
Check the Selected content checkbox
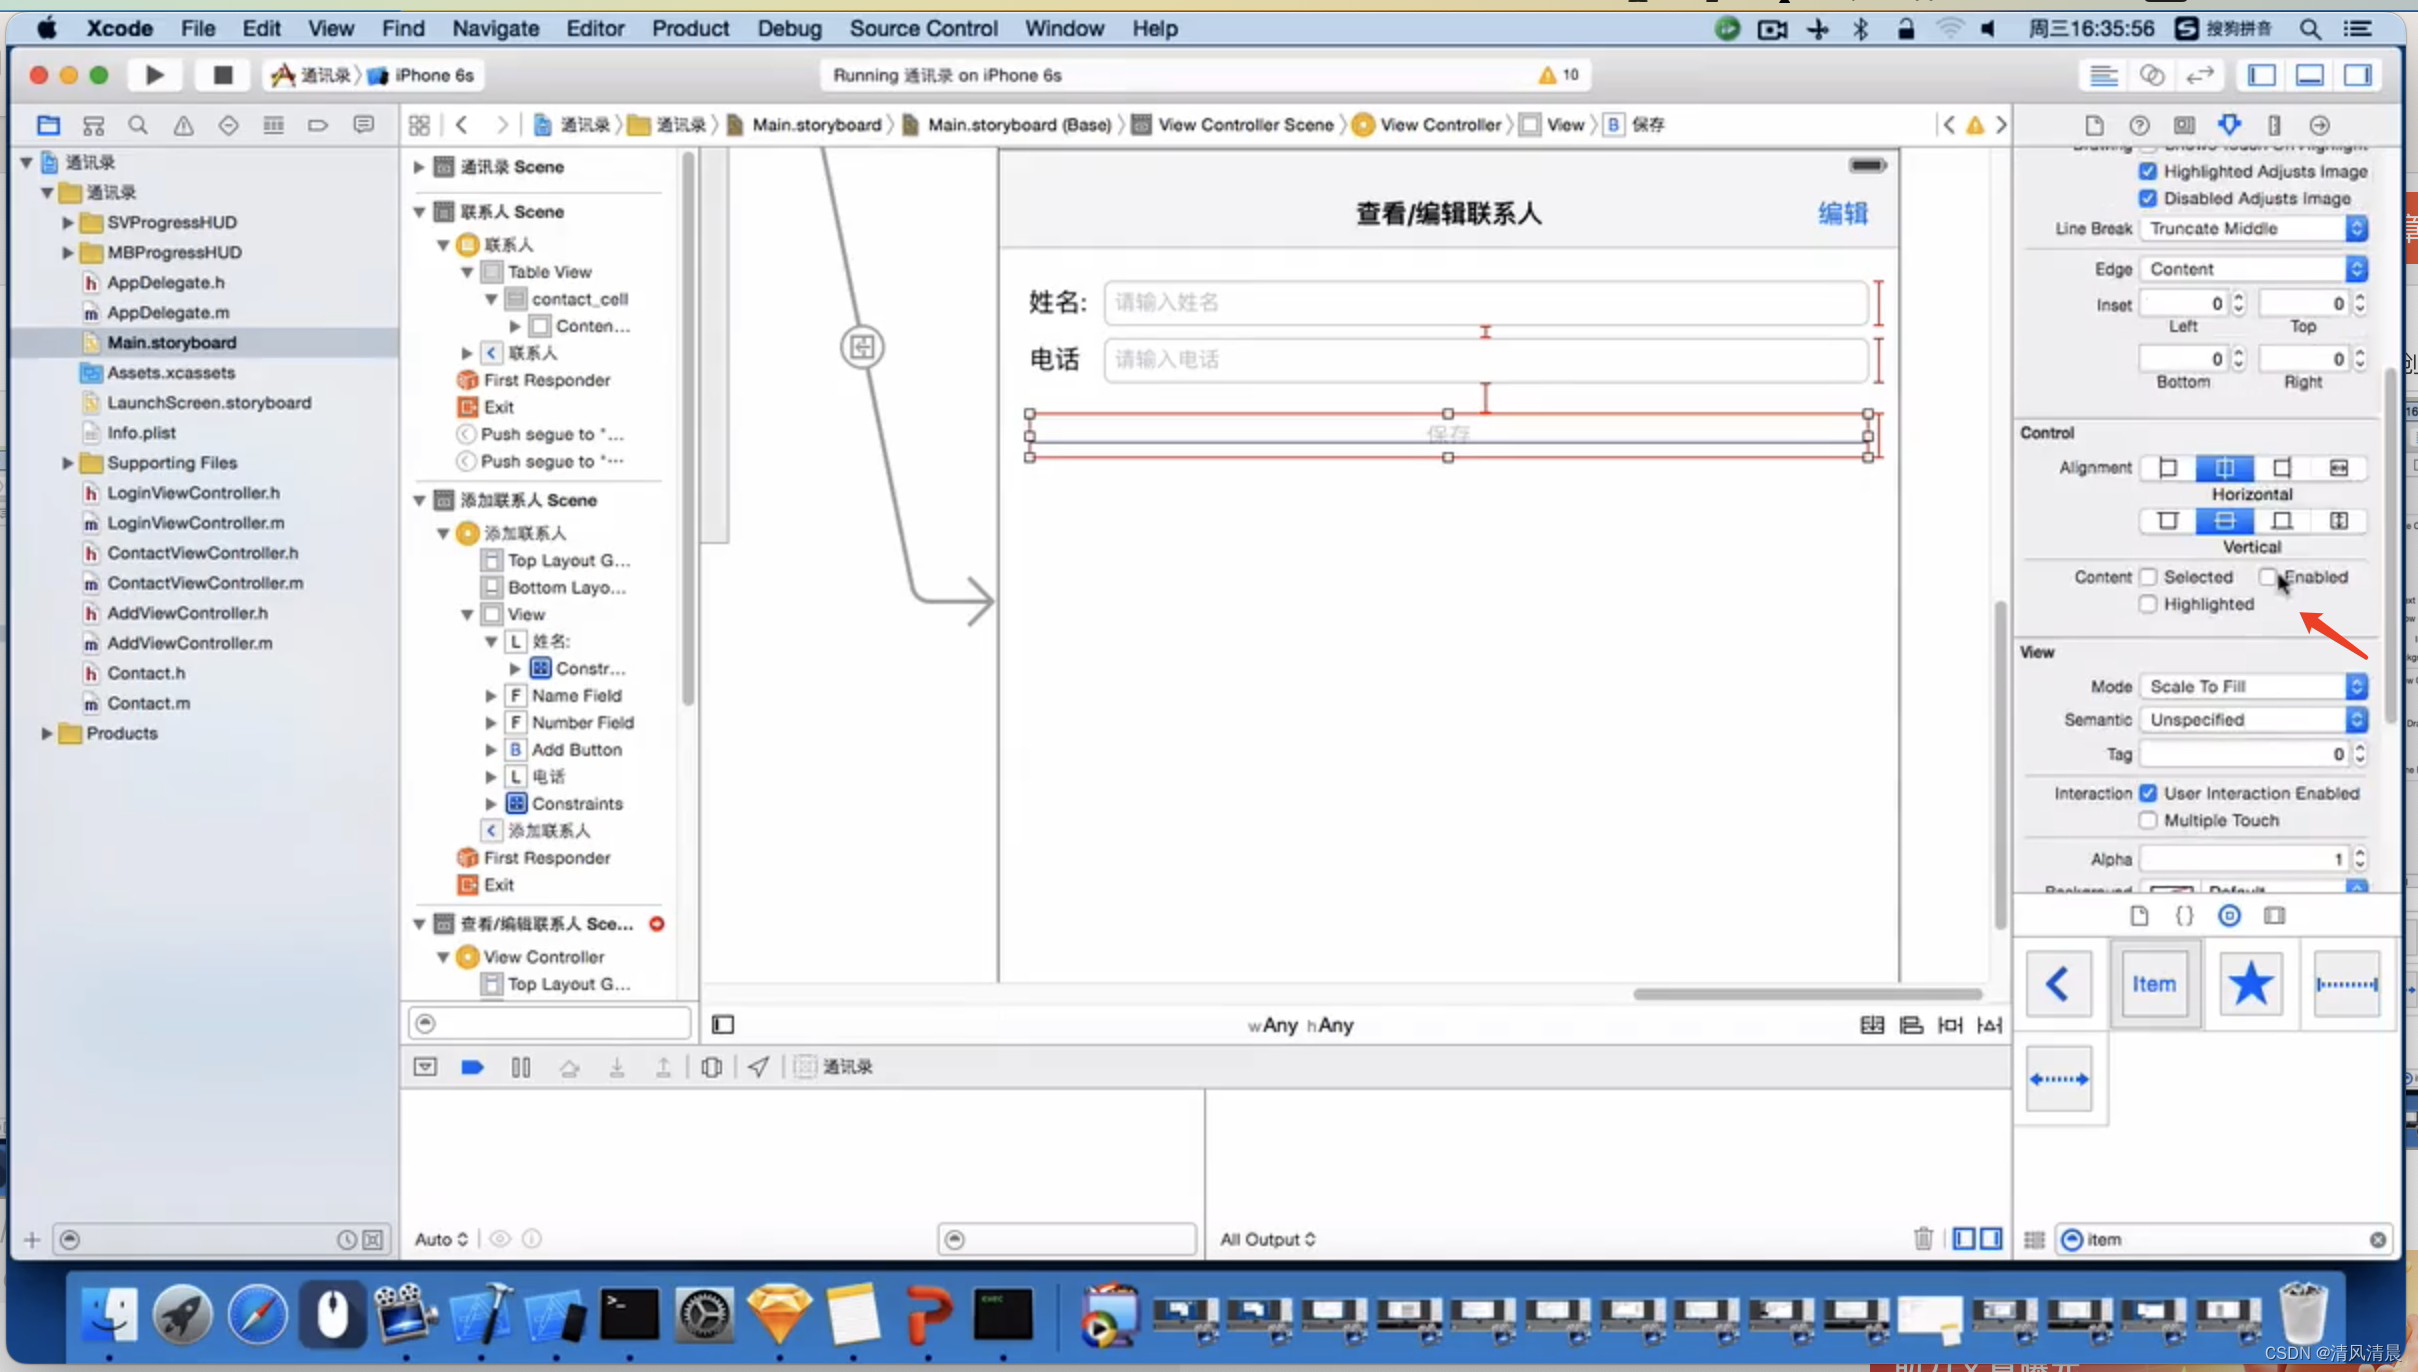pos(2147,577)
